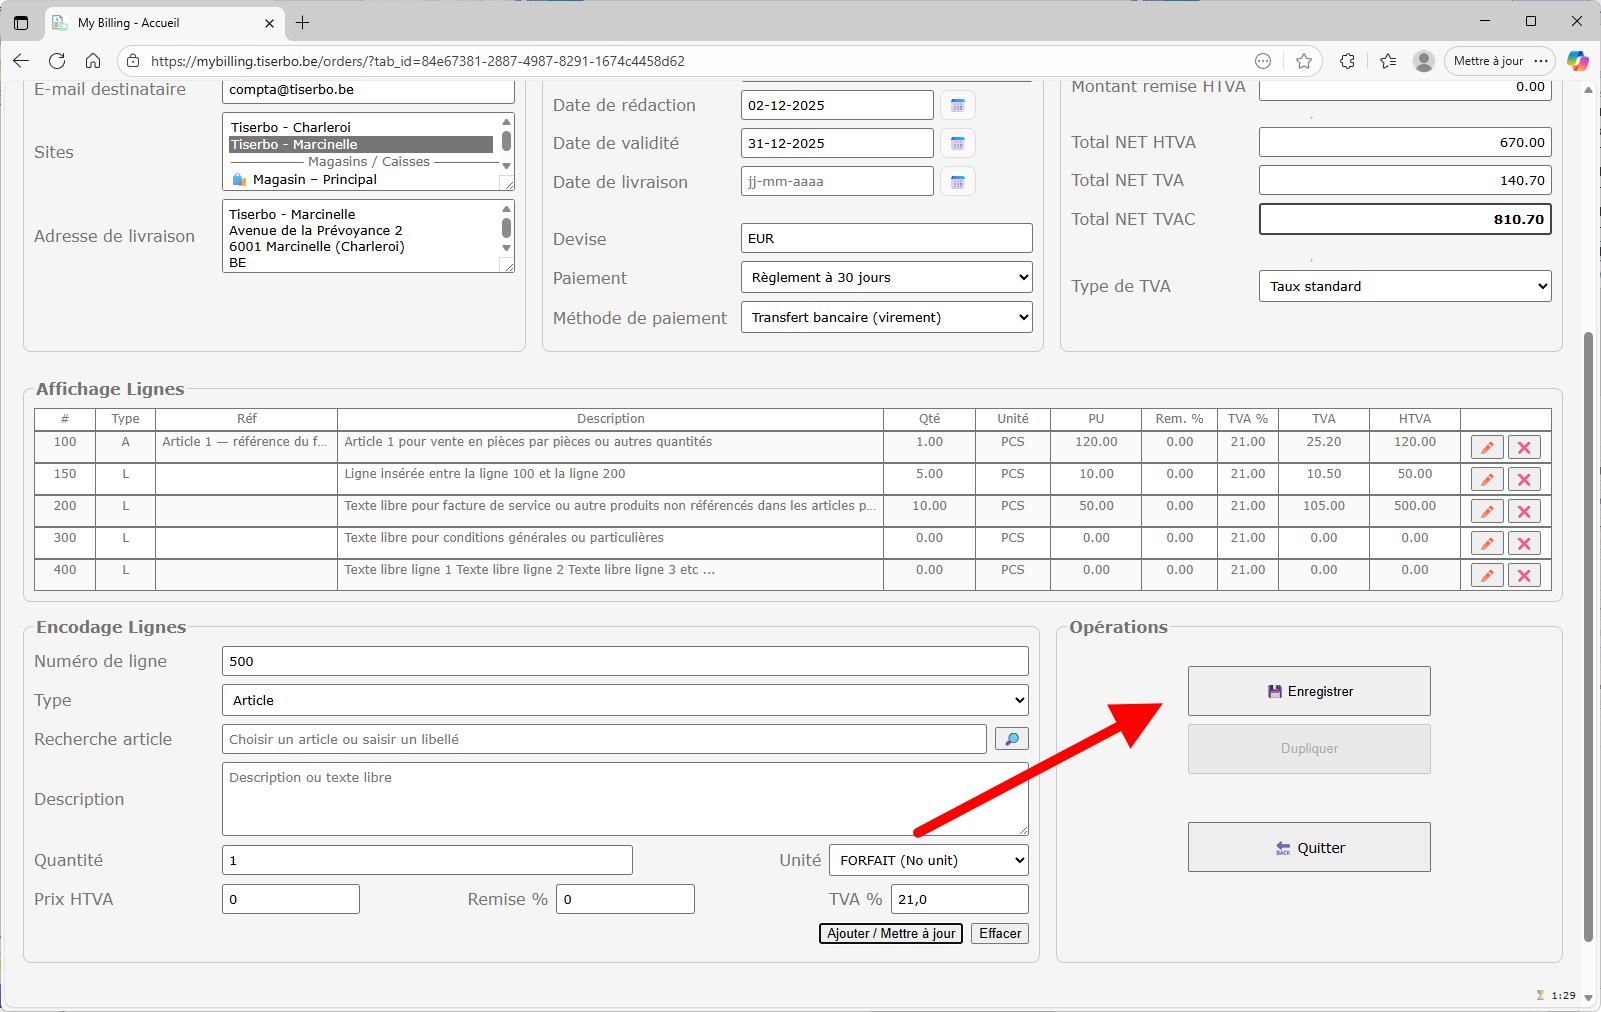
Task: Delete line 400 using its red X icon
Action: tap(1524, 576)
